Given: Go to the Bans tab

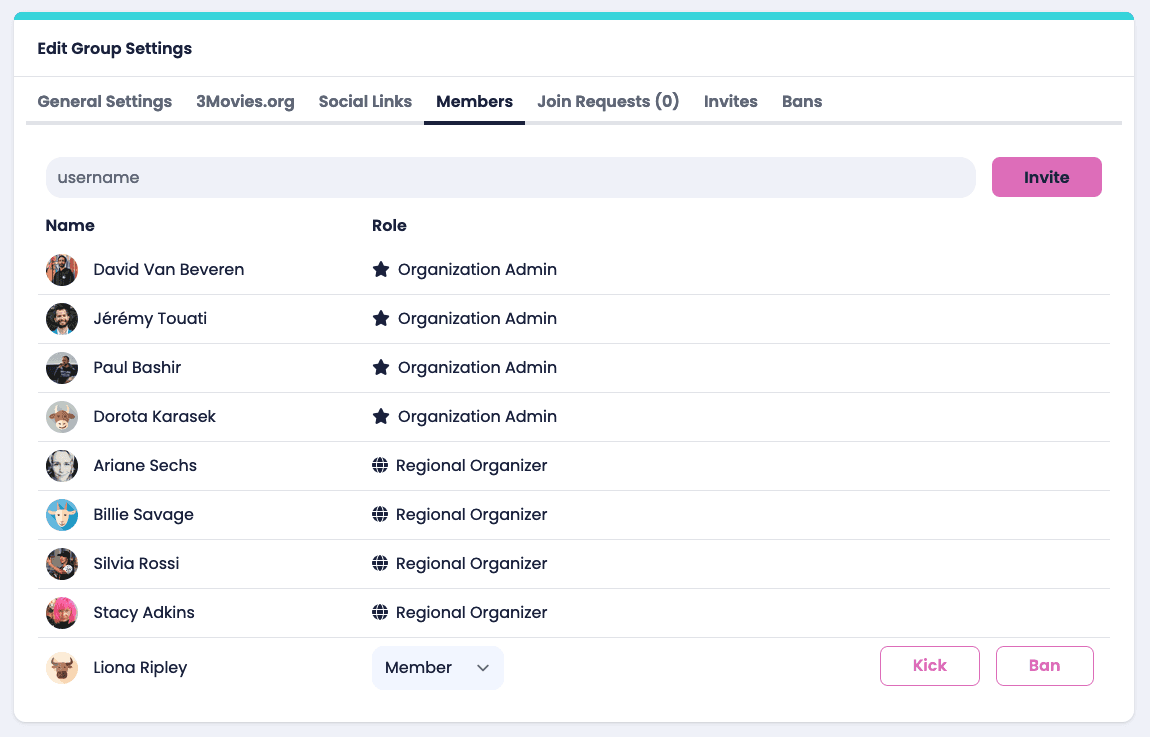Looking at the screenshot, I should (802, 102).
